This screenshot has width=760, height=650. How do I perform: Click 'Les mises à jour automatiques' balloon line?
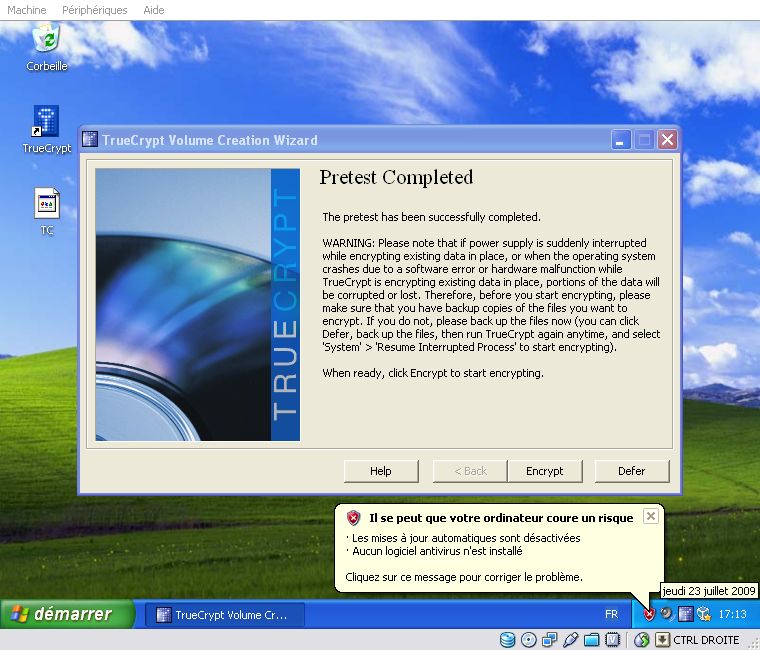[465, 538]
